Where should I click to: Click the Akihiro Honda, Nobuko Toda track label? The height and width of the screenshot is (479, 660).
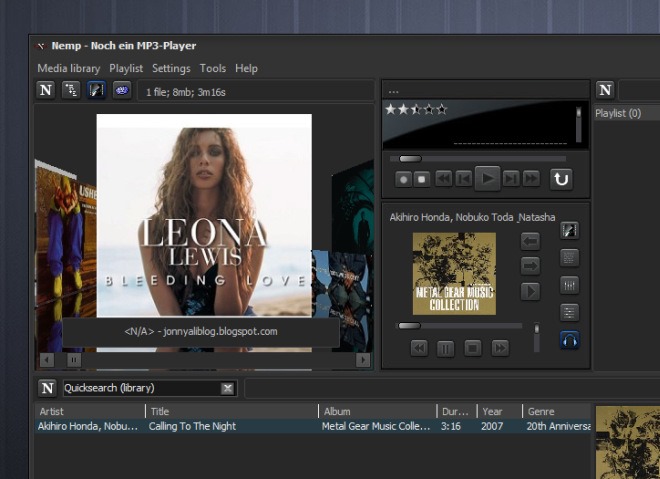tap(472, 217)
